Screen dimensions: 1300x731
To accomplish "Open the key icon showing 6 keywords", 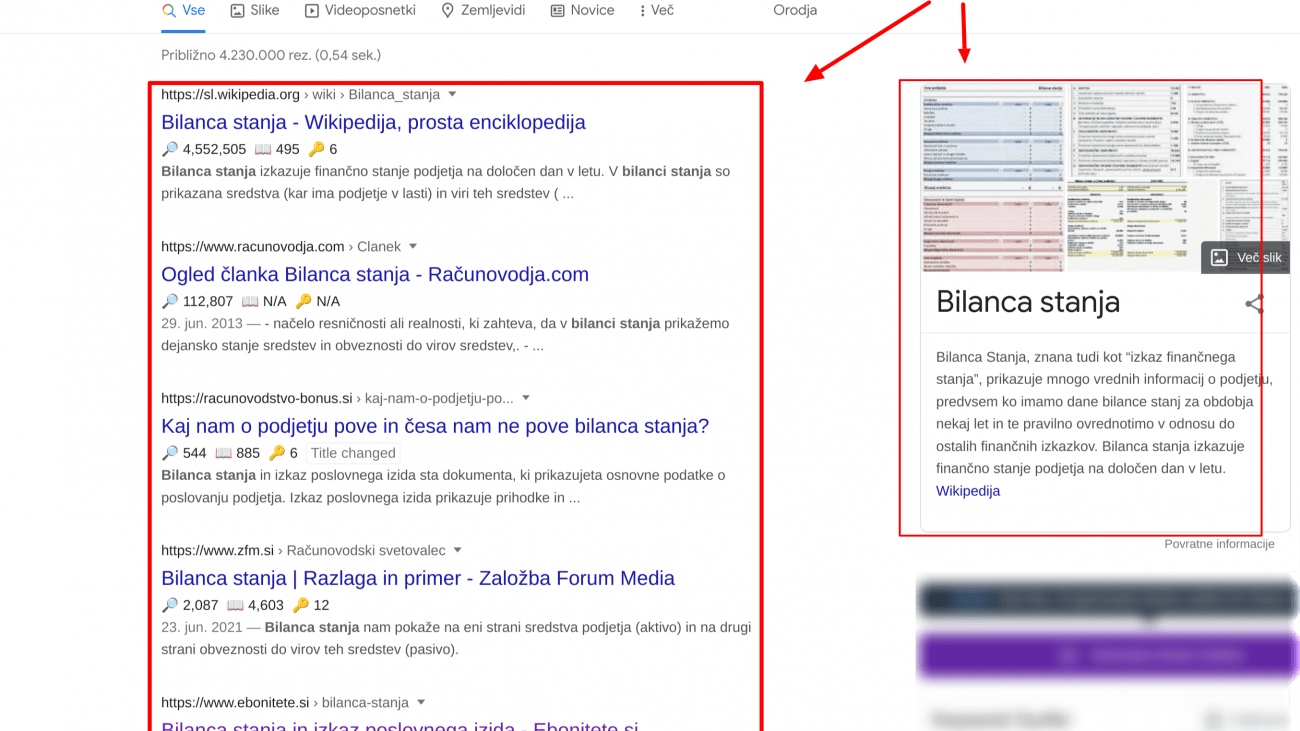I will click(316, 148).
